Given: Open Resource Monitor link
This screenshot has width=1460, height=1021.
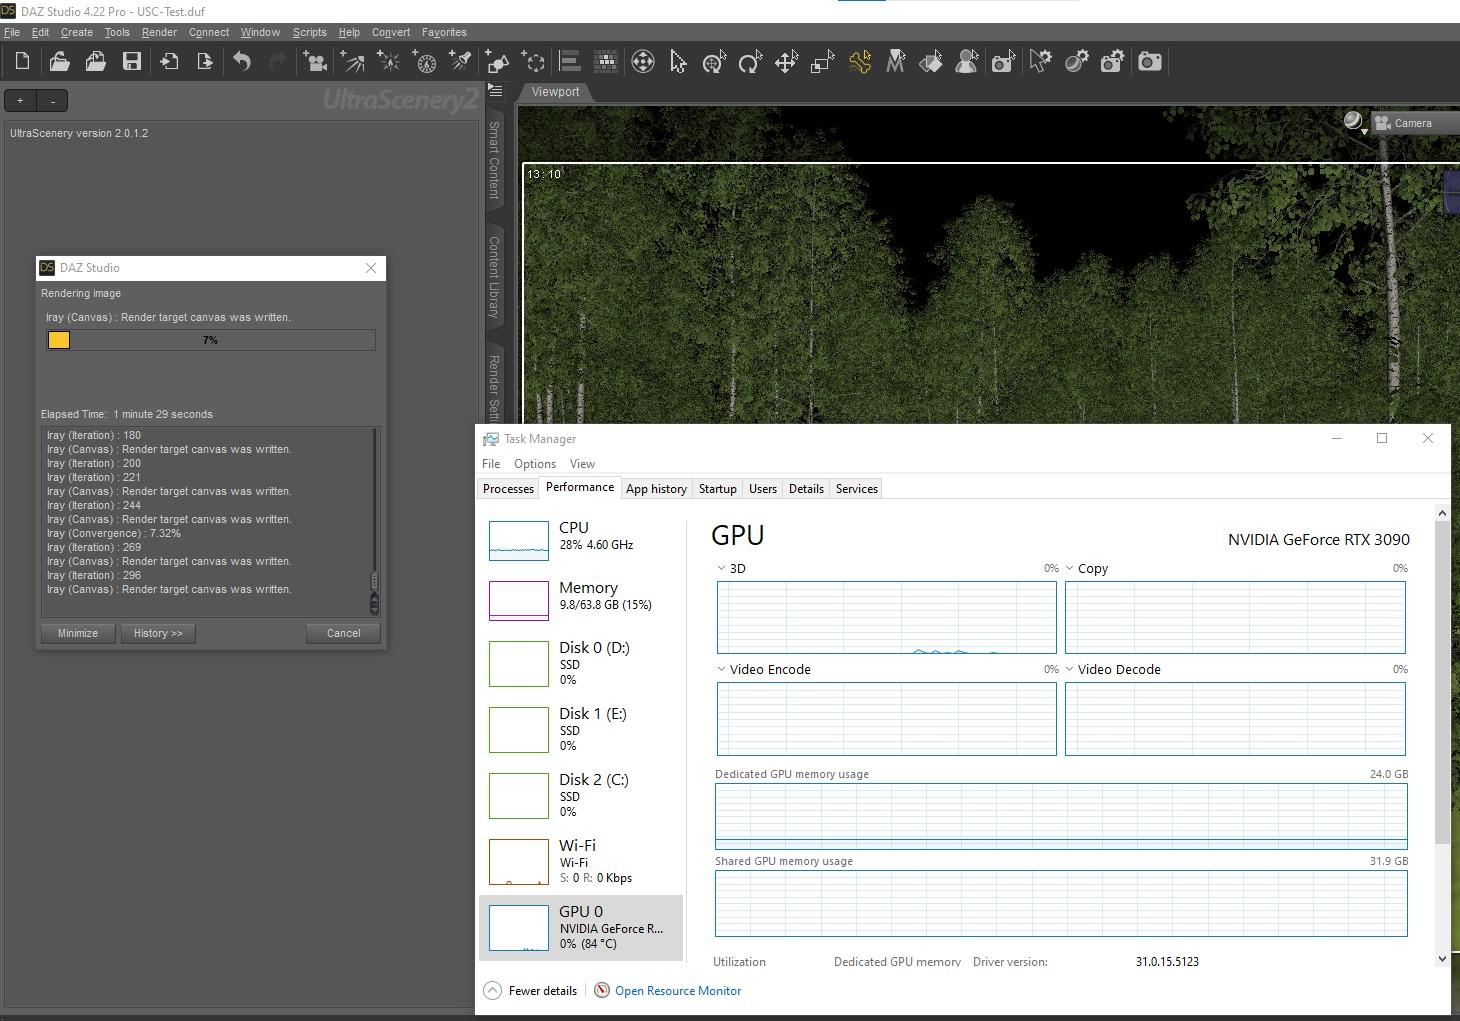Looking at the screenshot, I should pos(677,991).
